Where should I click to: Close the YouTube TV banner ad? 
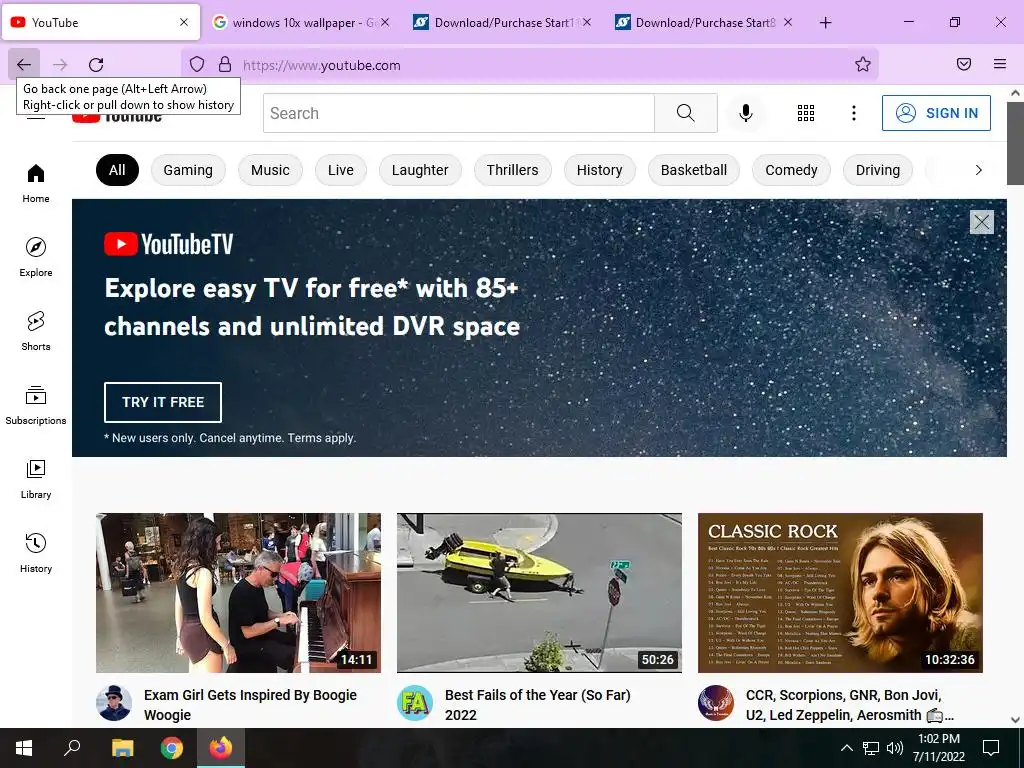tap(982, 222)
